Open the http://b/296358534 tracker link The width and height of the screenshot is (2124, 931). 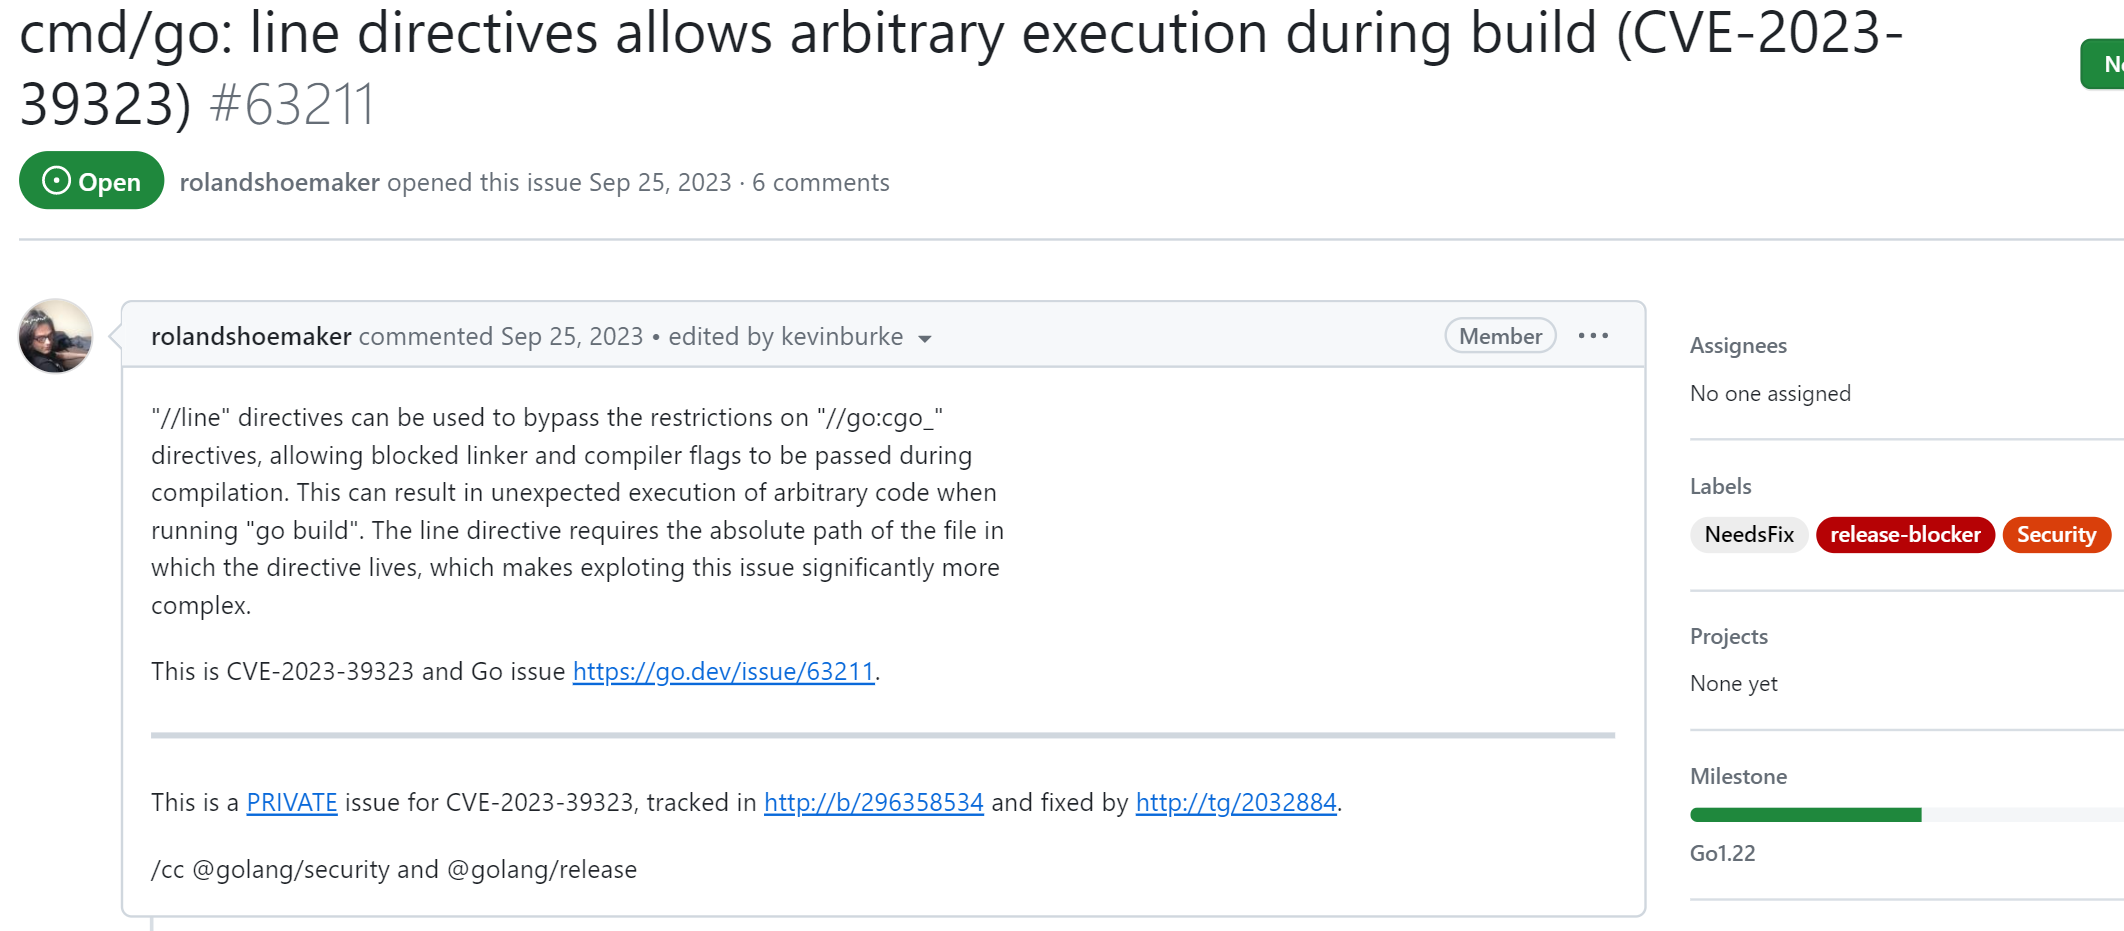point(873,802)
